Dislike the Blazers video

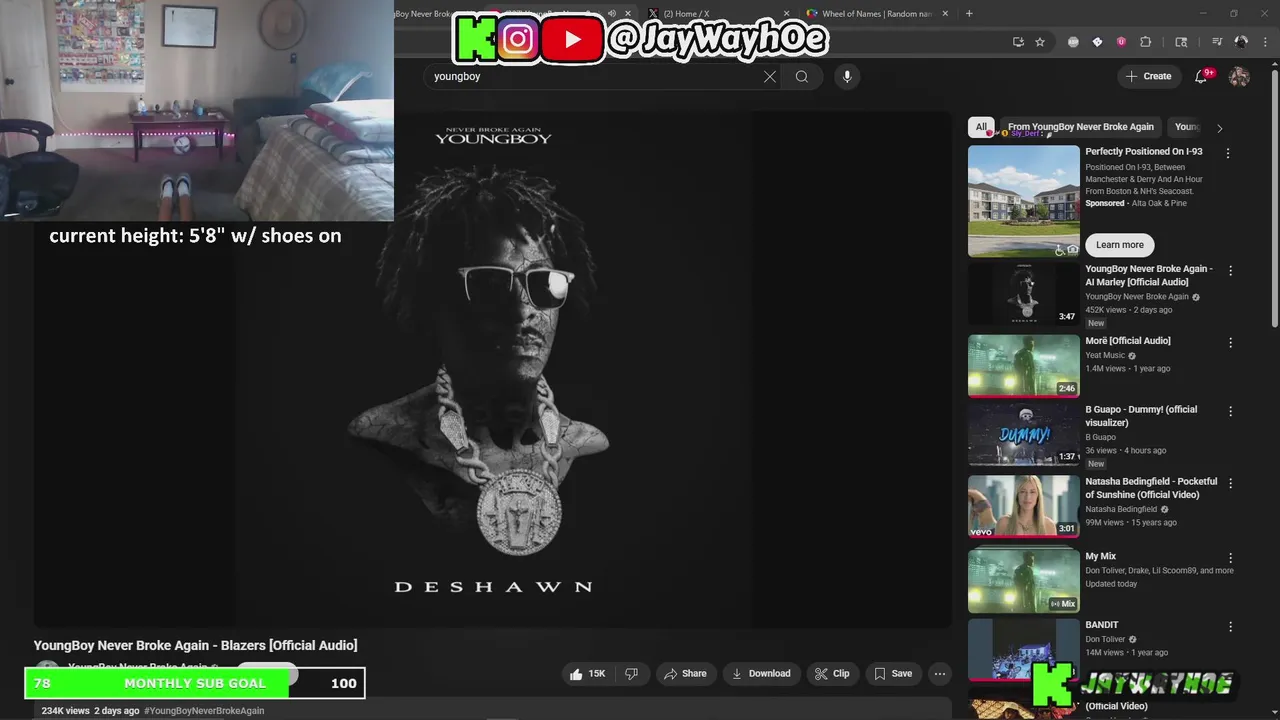(x=631, y=674)
